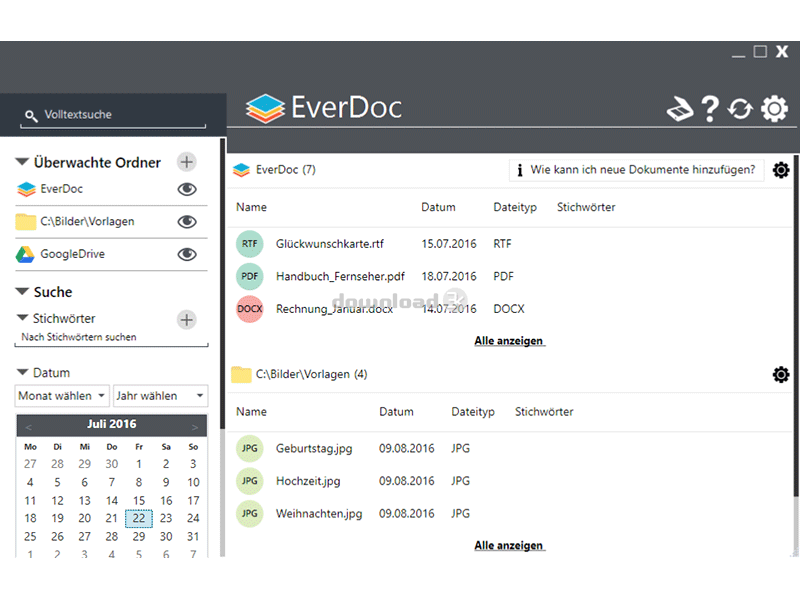Add a new watched folder with plus
Image resolution: width=800 pixels, height=600 pixels.
coord(186,162)
